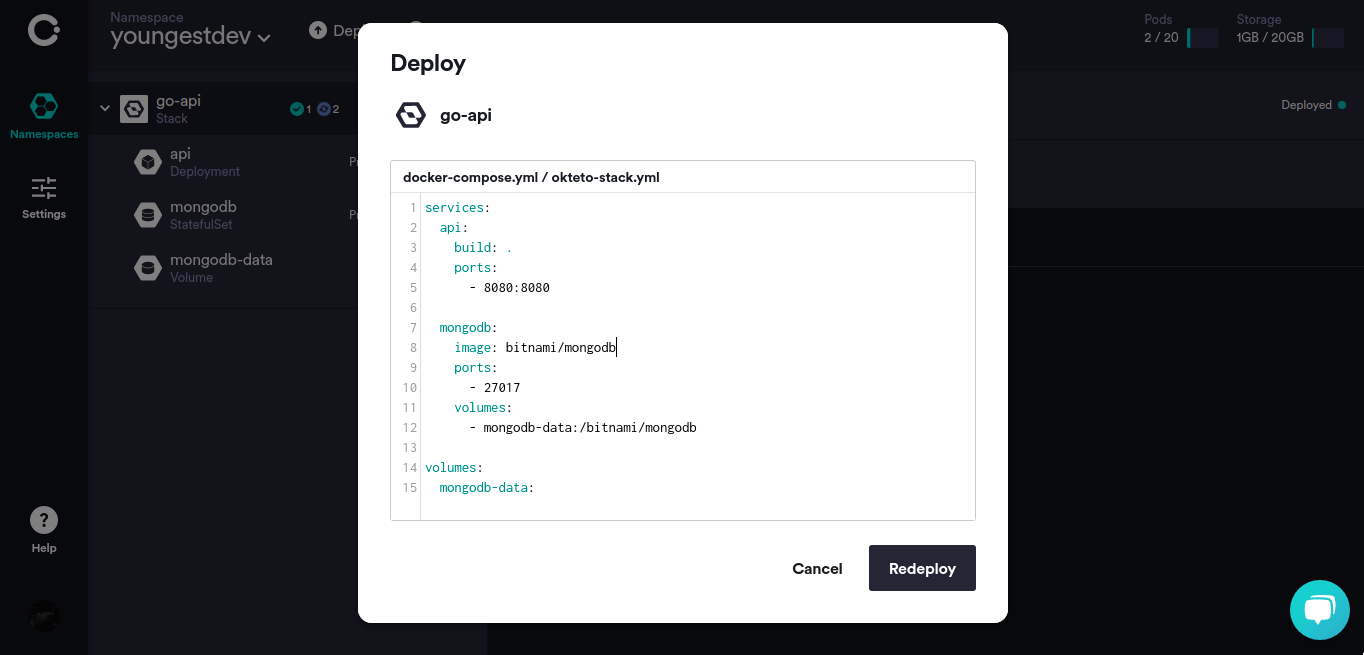Select the mongodb-data volume icon
The image size is (1364, 655).
(x=148, y=268)
